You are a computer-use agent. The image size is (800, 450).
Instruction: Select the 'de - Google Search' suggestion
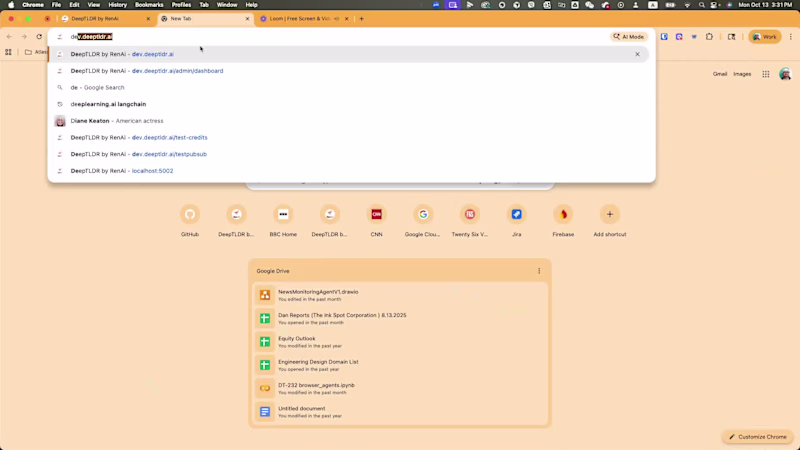point(348,87)
